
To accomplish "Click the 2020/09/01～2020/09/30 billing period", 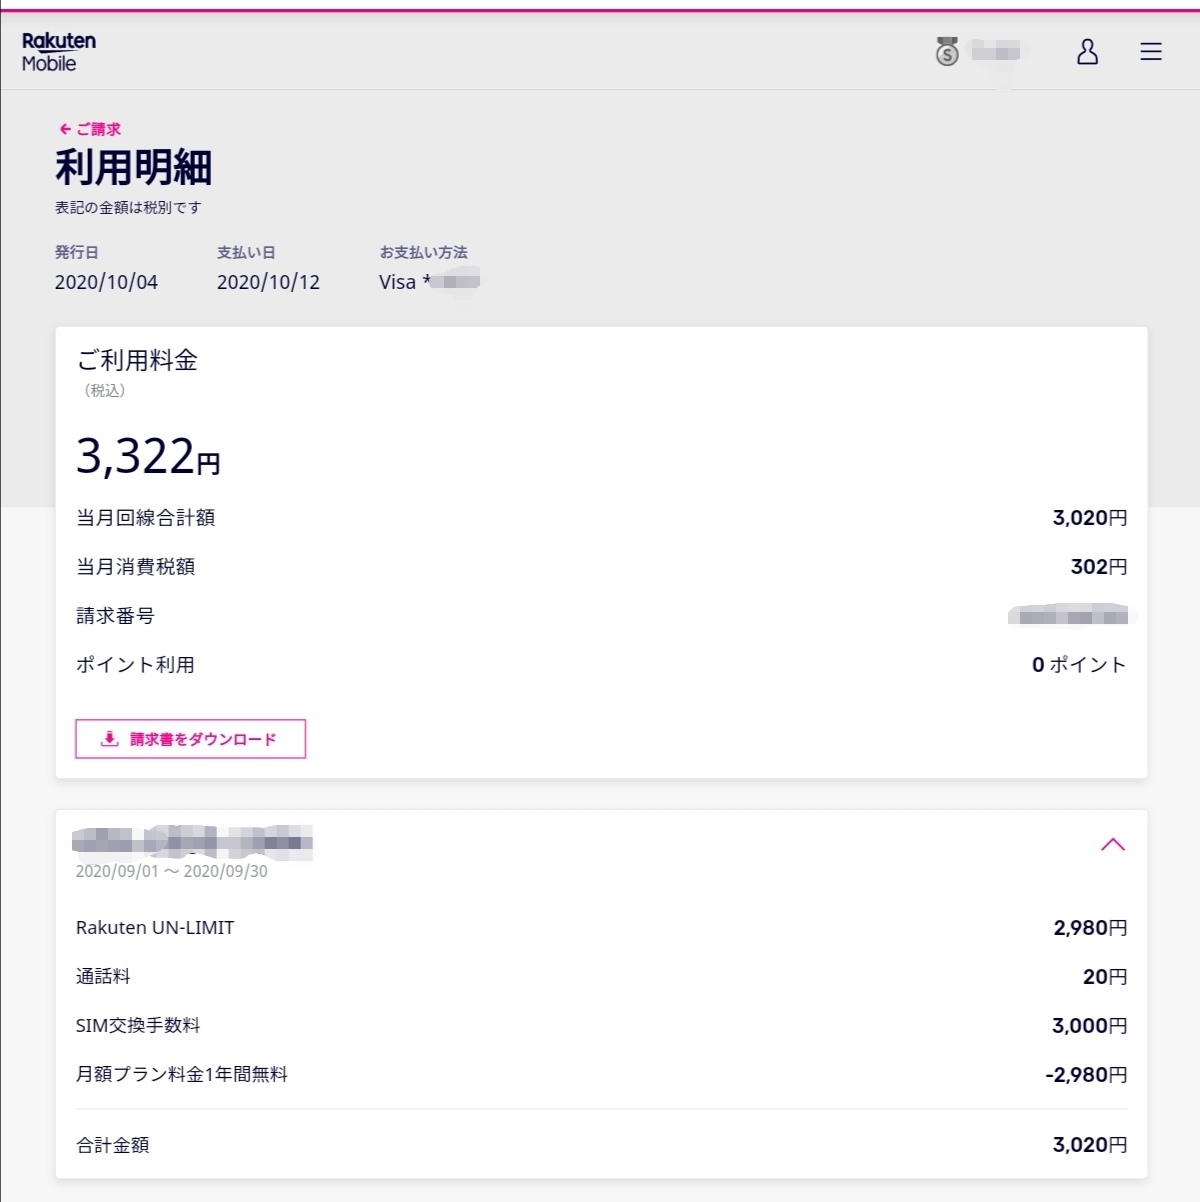I will point(171,871).
